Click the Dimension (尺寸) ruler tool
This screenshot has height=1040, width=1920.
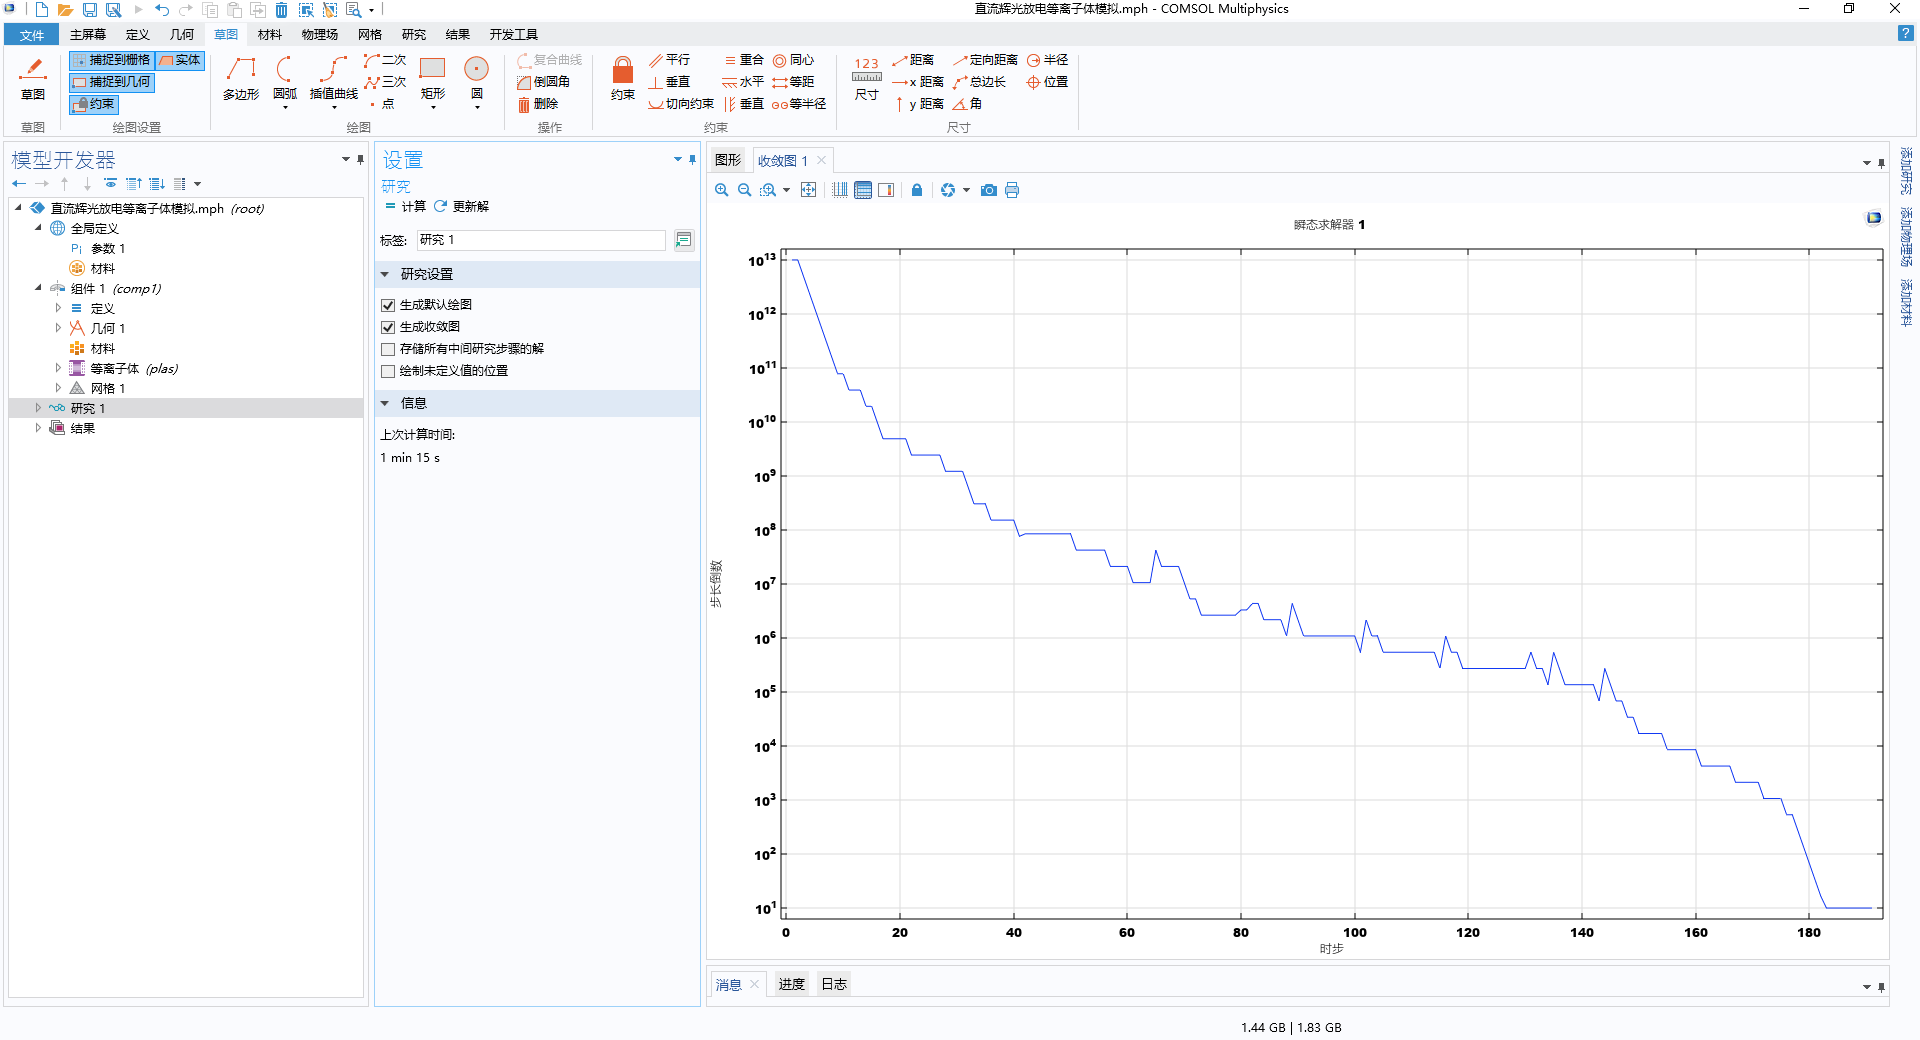click(x=867, y=78)
